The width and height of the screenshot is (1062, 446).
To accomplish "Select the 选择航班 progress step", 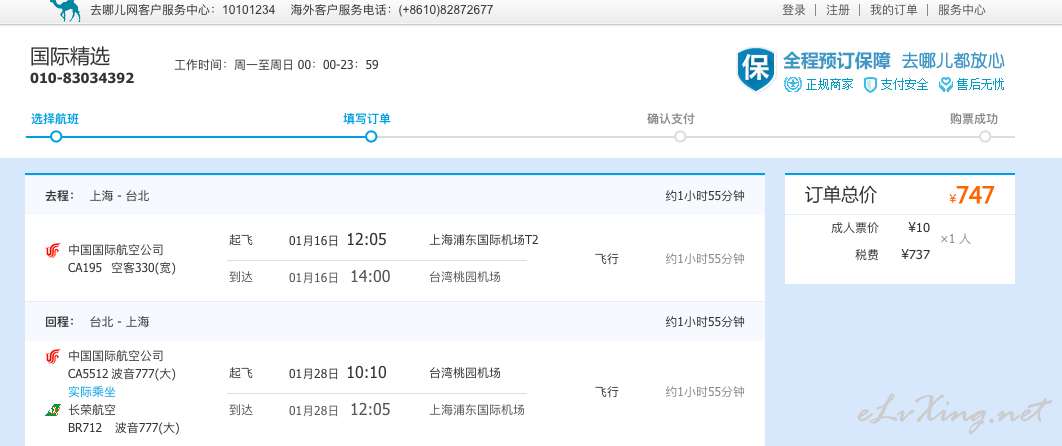I will 55,119.
